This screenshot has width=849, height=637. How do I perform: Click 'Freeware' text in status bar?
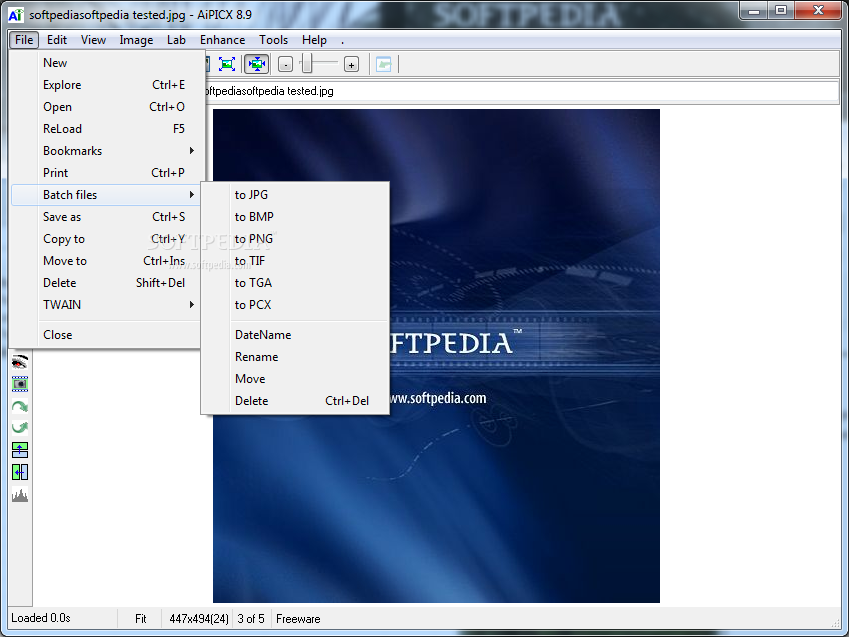coord(298,619)
